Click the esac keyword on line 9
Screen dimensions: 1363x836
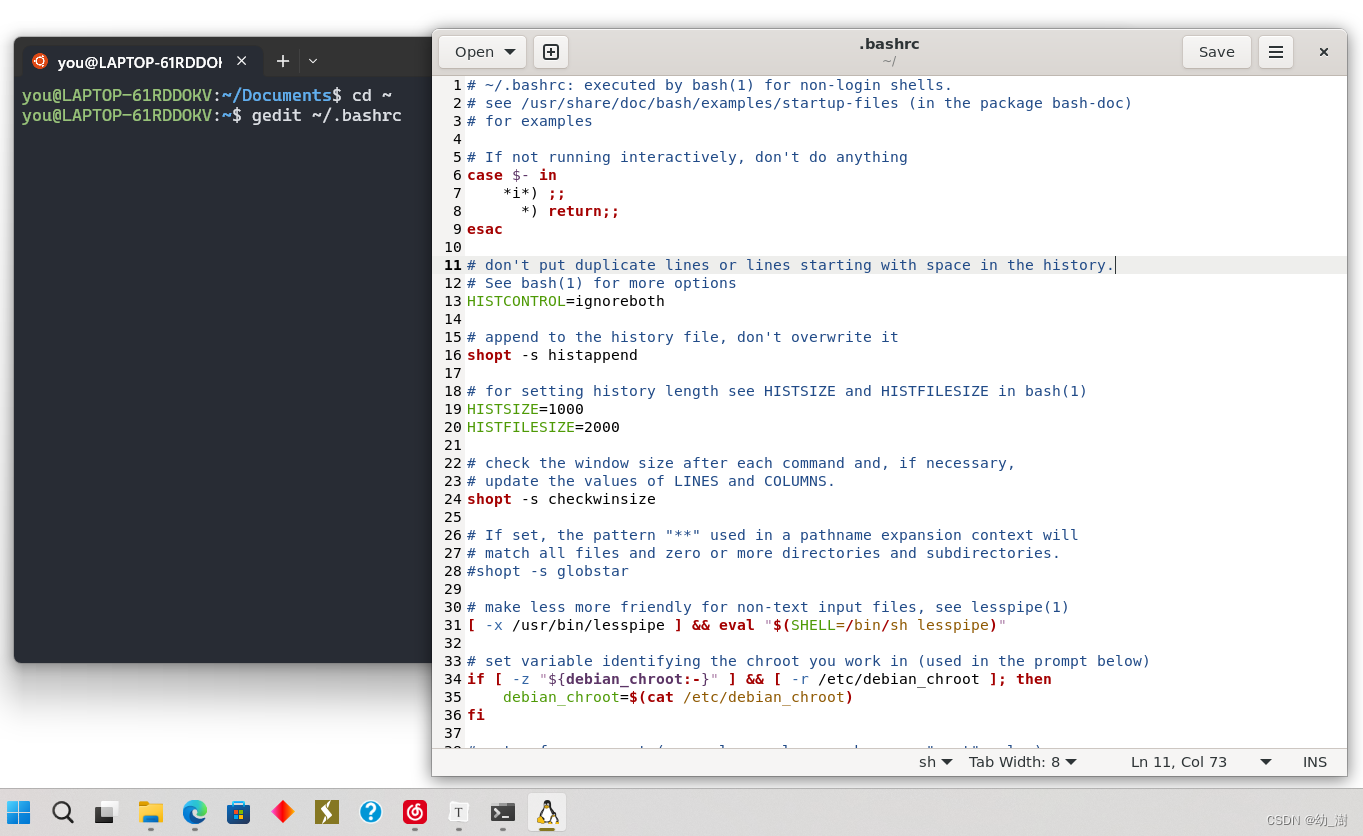pyautogui.click(x=485, y=229)
